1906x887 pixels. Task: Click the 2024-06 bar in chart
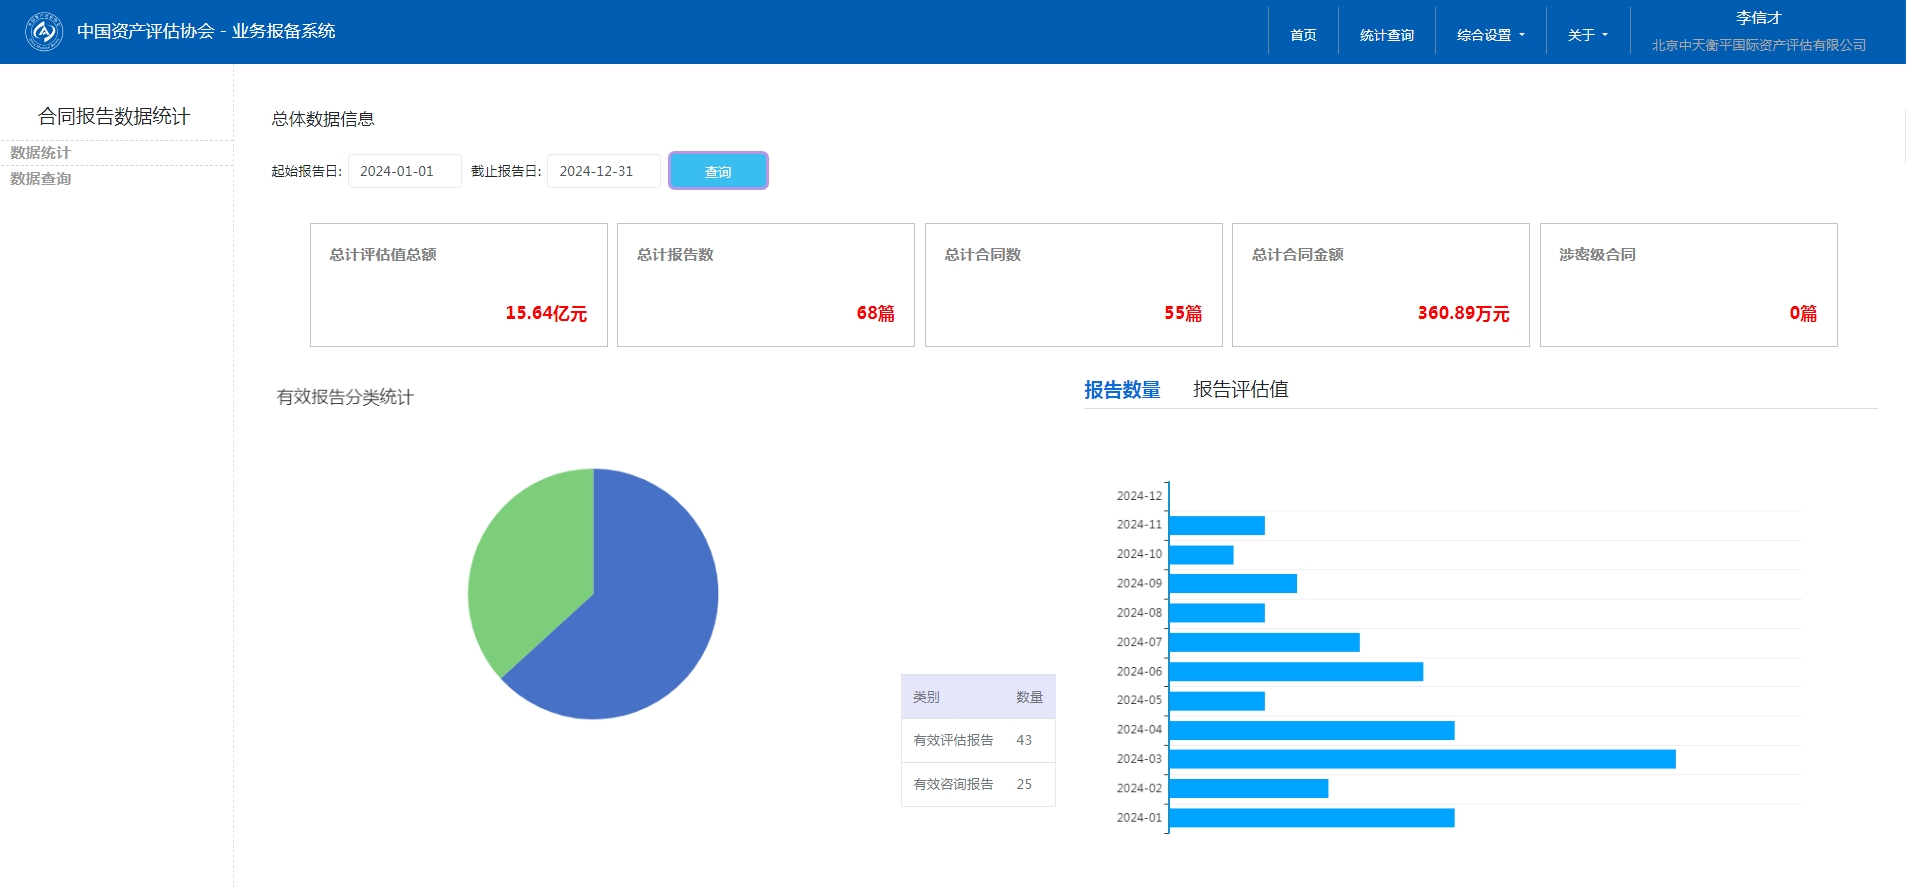[x=1295, y=672]
